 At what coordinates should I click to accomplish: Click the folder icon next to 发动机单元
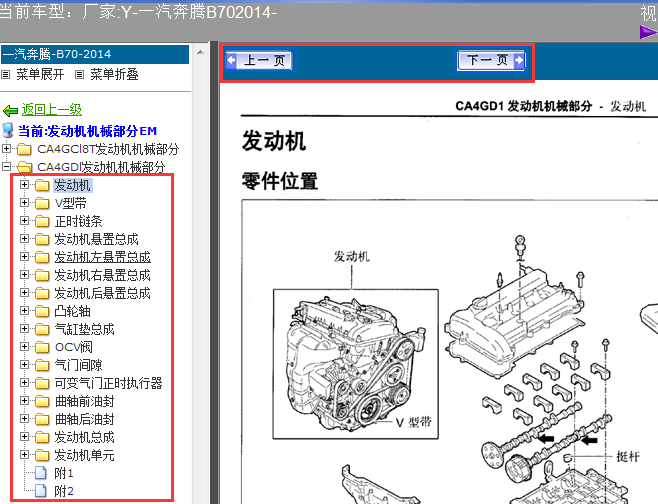[x=42, y=456]
